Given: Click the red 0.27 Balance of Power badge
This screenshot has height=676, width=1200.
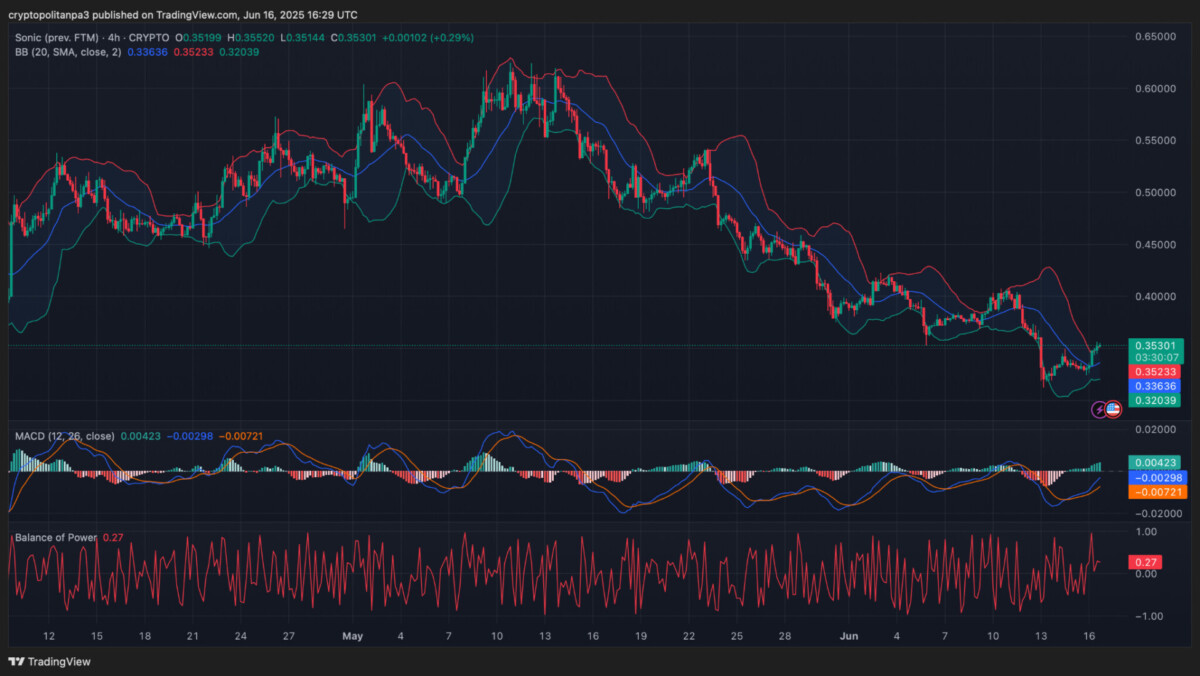Looking at the screenshot, I should click(x=1148, y=563).
